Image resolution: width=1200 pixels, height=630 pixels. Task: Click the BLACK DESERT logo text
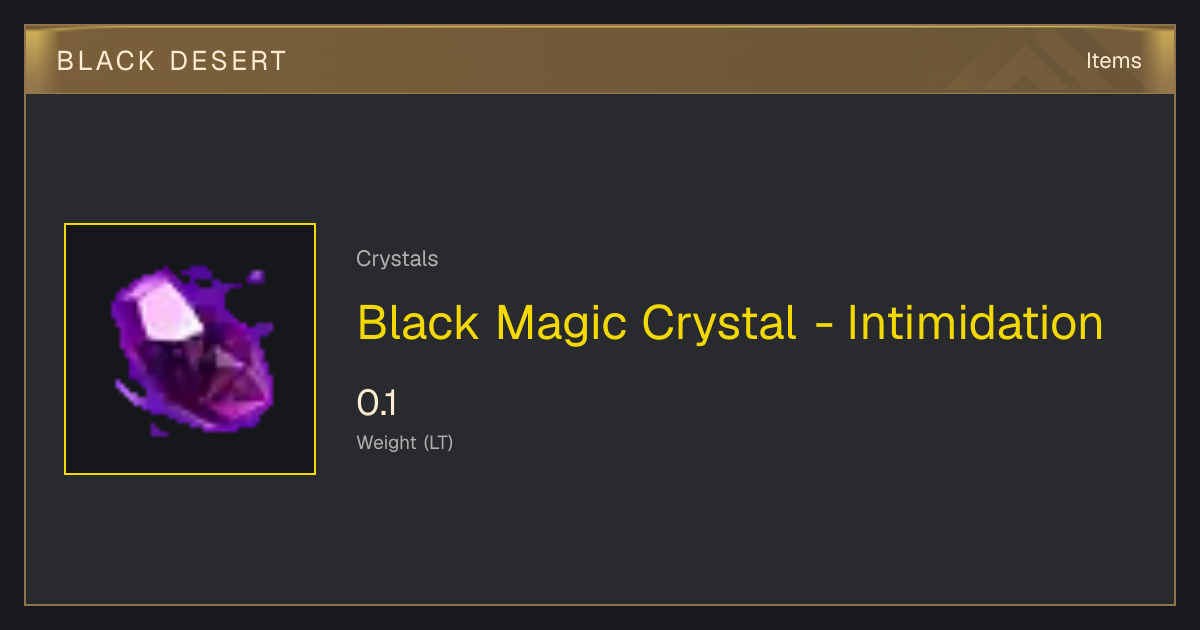tap(172, 61)
